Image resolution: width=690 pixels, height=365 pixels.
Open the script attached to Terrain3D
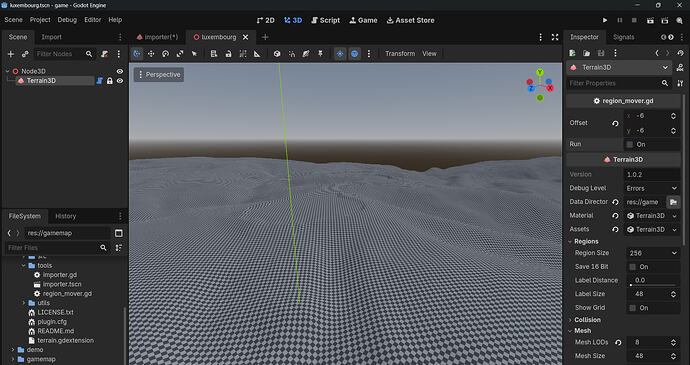[x=100, y=81]
